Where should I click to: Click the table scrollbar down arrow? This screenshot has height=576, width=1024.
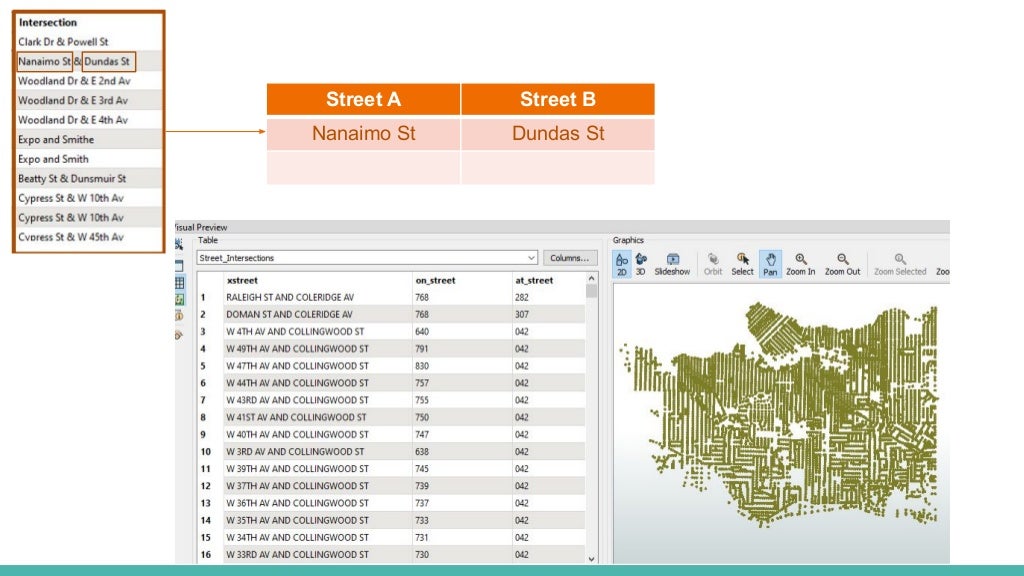591,558
